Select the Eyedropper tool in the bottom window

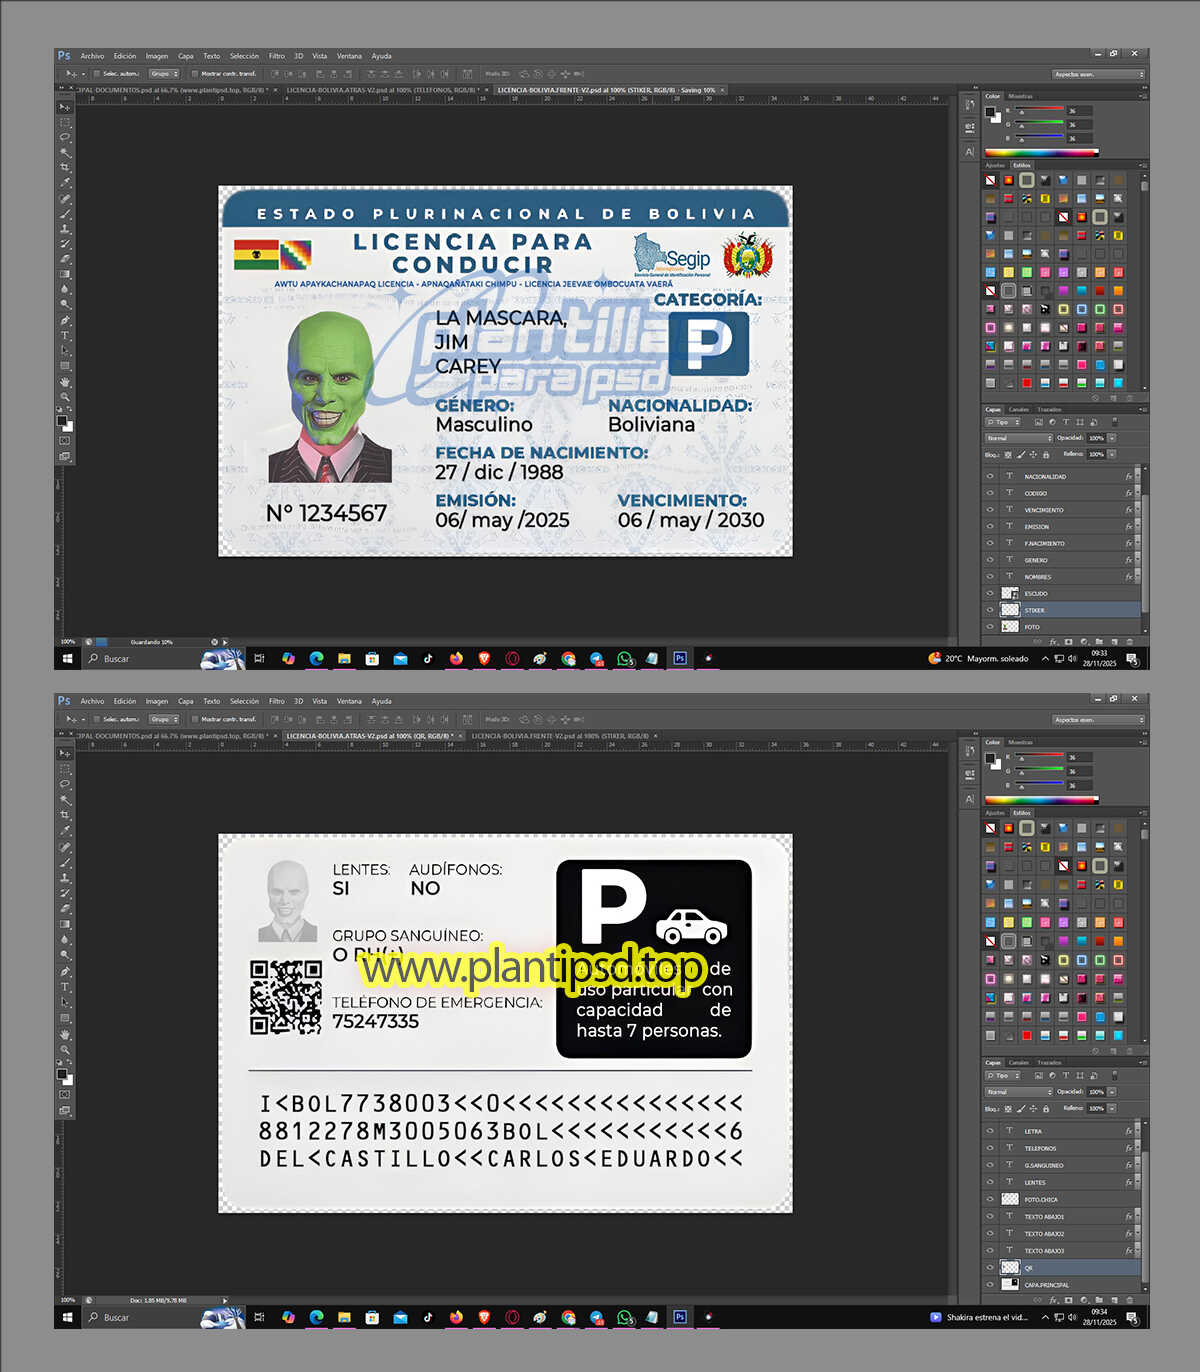click(x=65, y=831)
